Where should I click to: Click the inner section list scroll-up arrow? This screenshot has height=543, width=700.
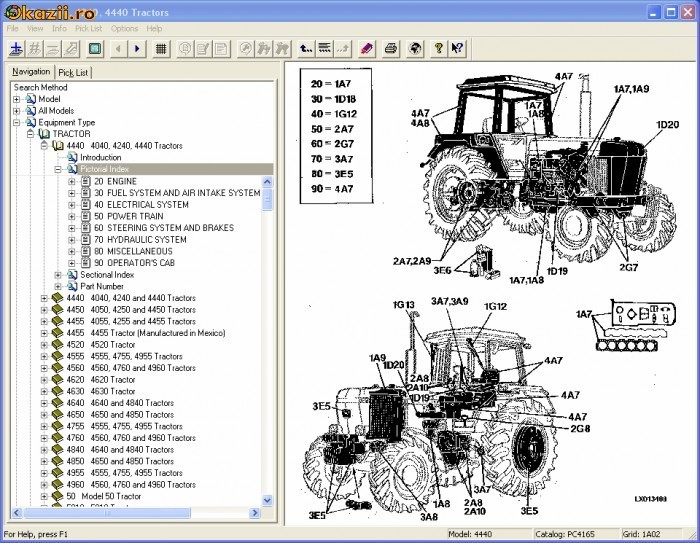pos(267,181)
